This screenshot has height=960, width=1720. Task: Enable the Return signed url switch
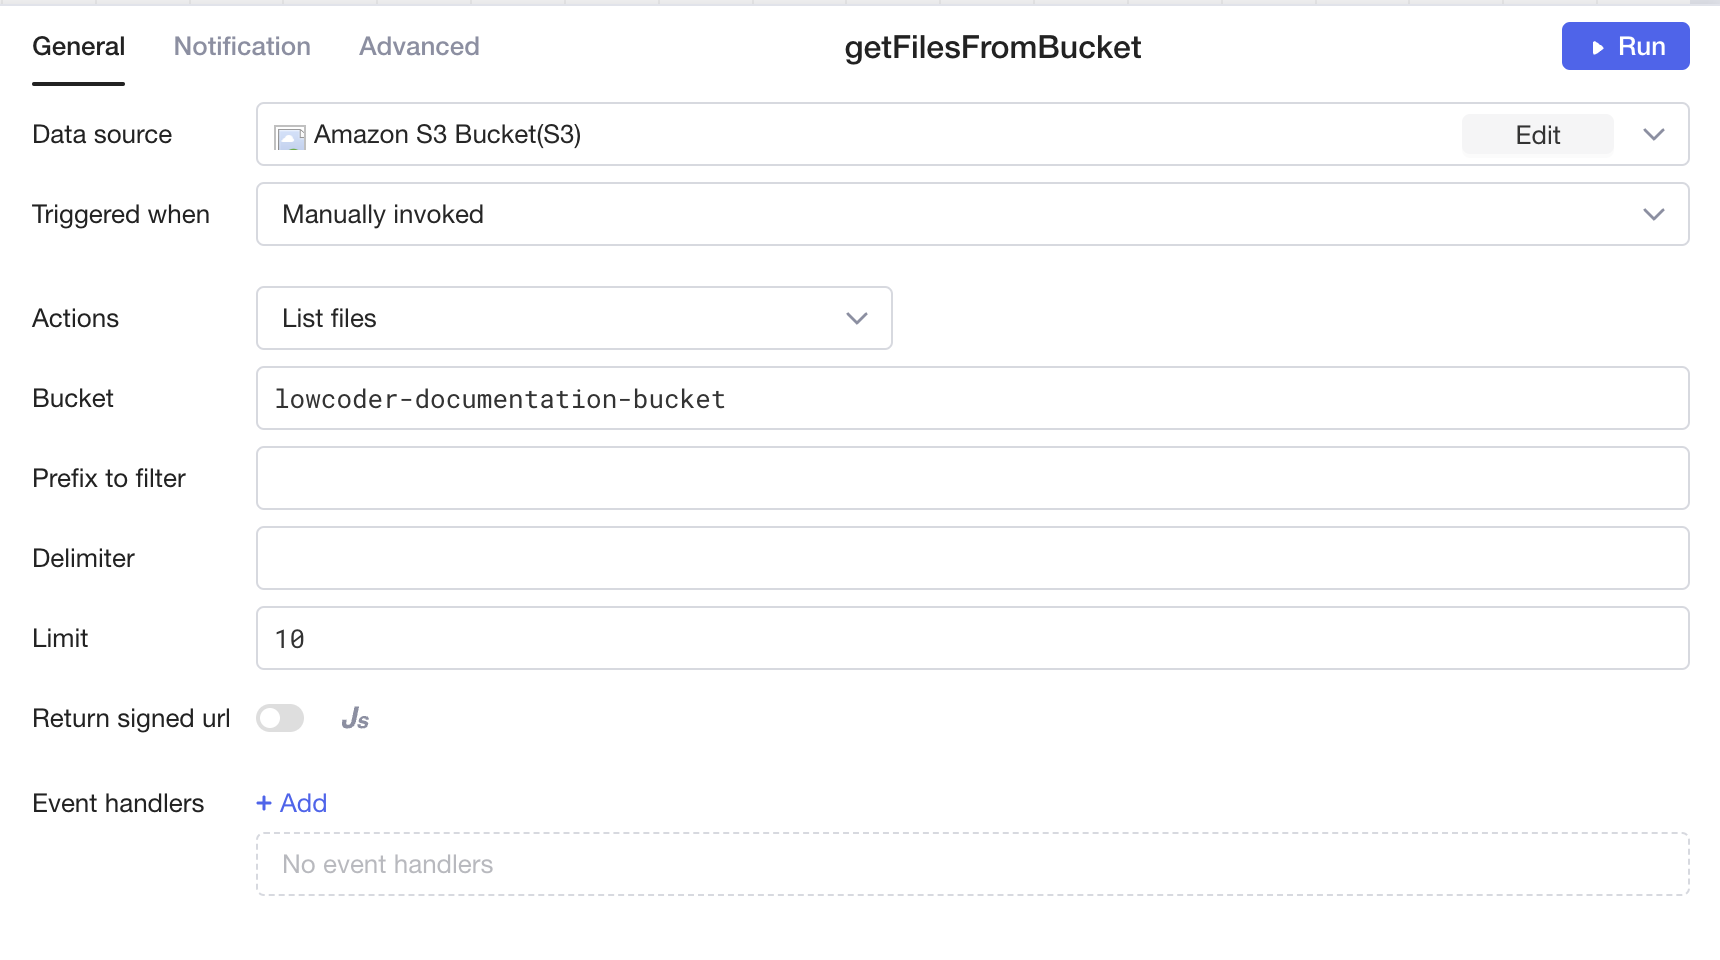(x=280, y=718)
